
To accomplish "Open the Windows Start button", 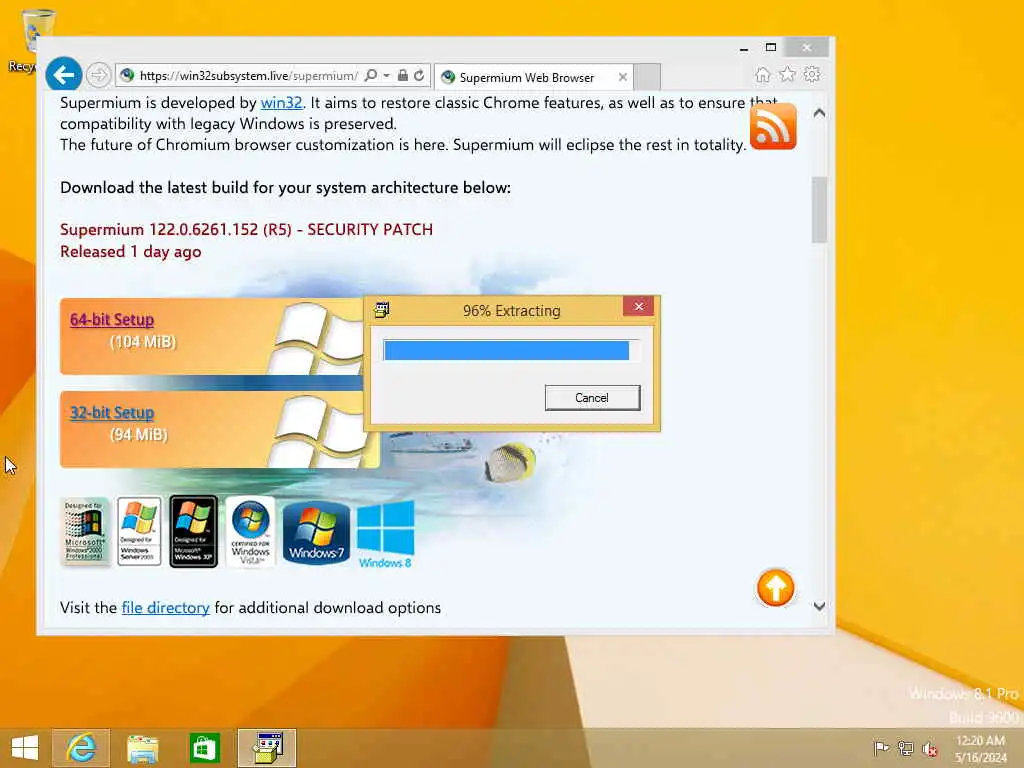I will [25, 748].
